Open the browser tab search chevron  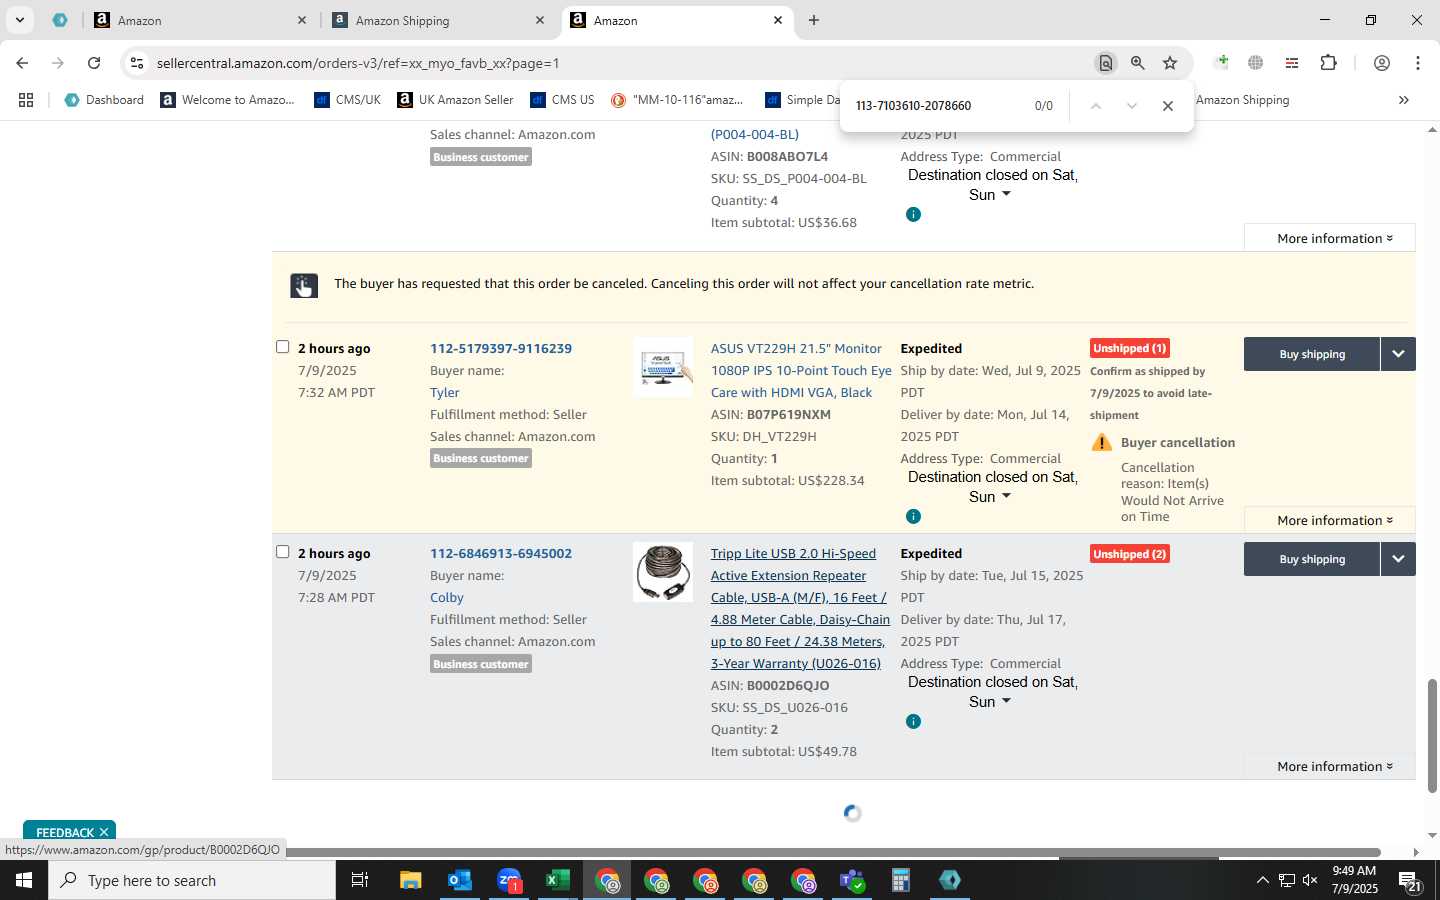tap(19, 20)
